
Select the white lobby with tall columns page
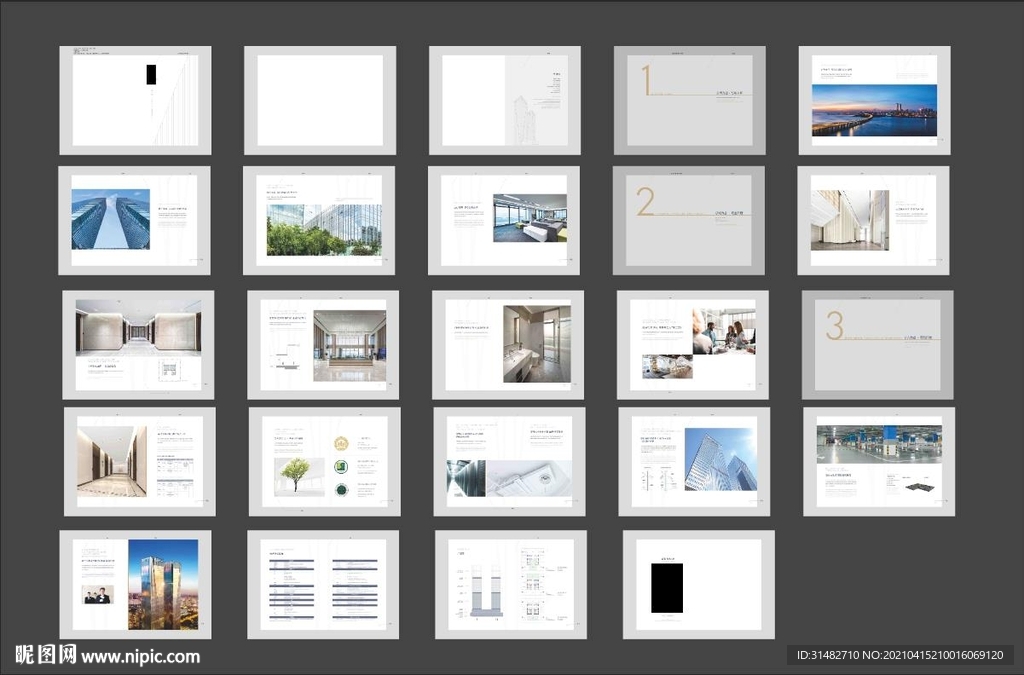coord(873,220)
